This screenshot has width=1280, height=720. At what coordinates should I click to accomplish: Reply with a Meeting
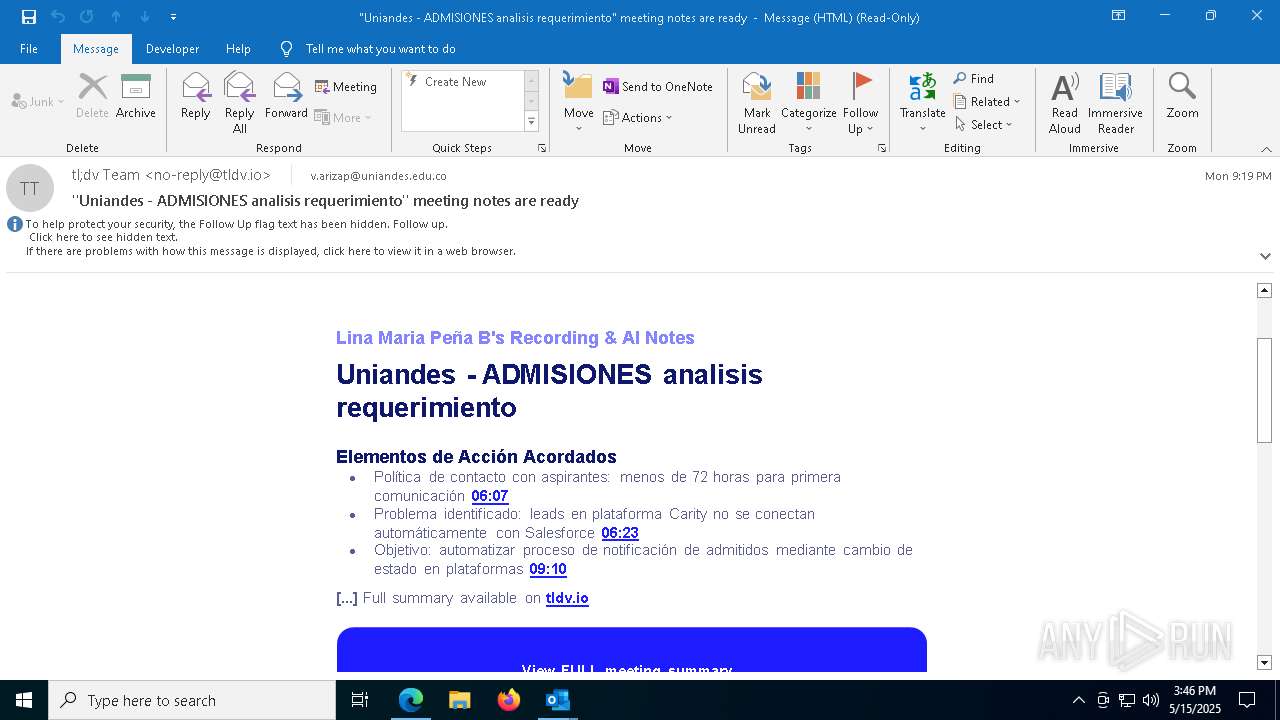346,87
